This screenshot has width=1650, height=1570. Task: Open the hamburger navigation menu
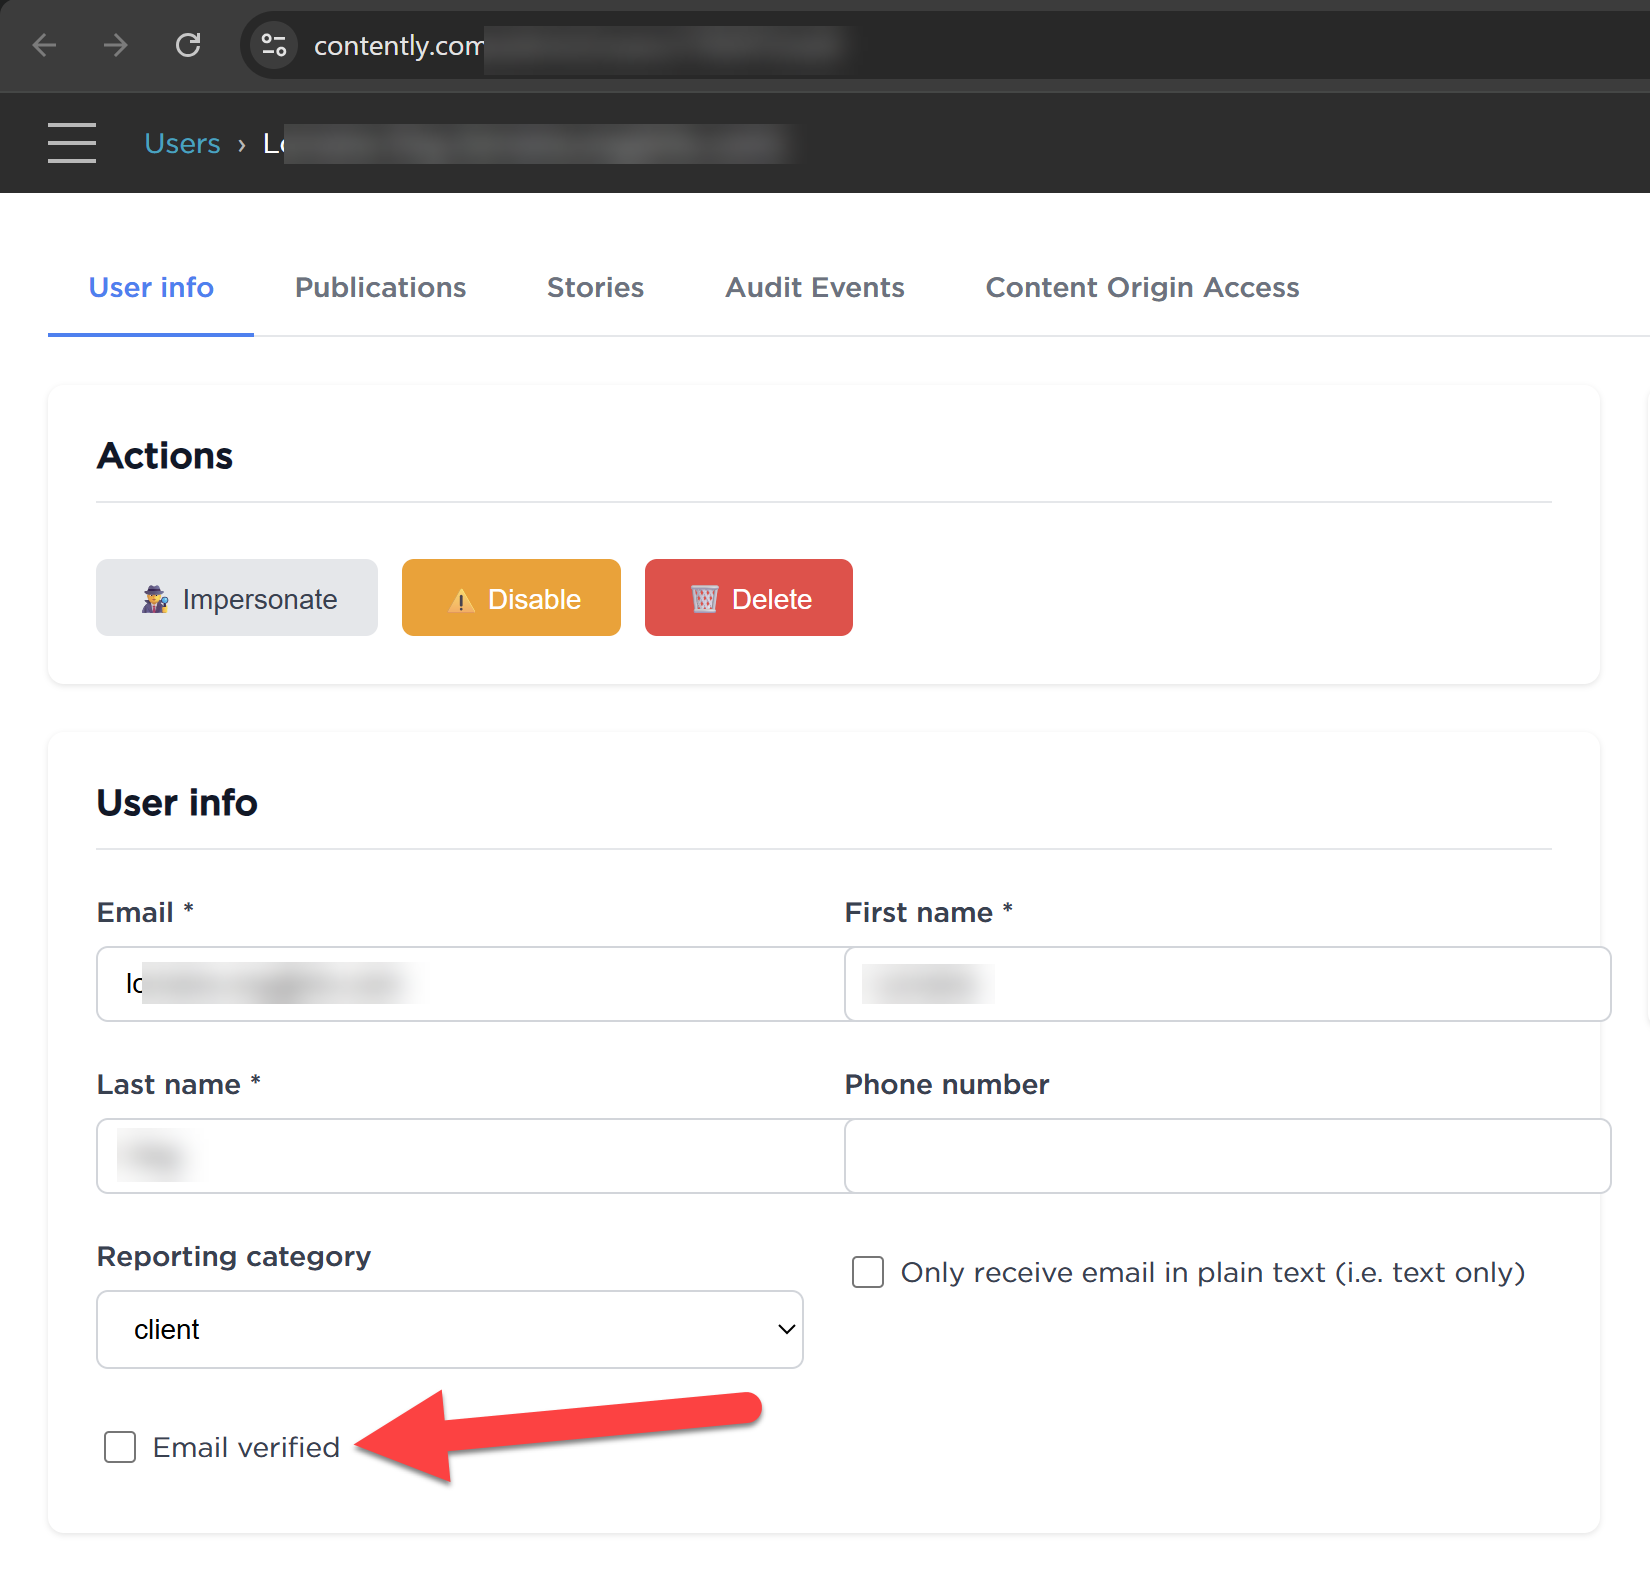click(72, 143)
